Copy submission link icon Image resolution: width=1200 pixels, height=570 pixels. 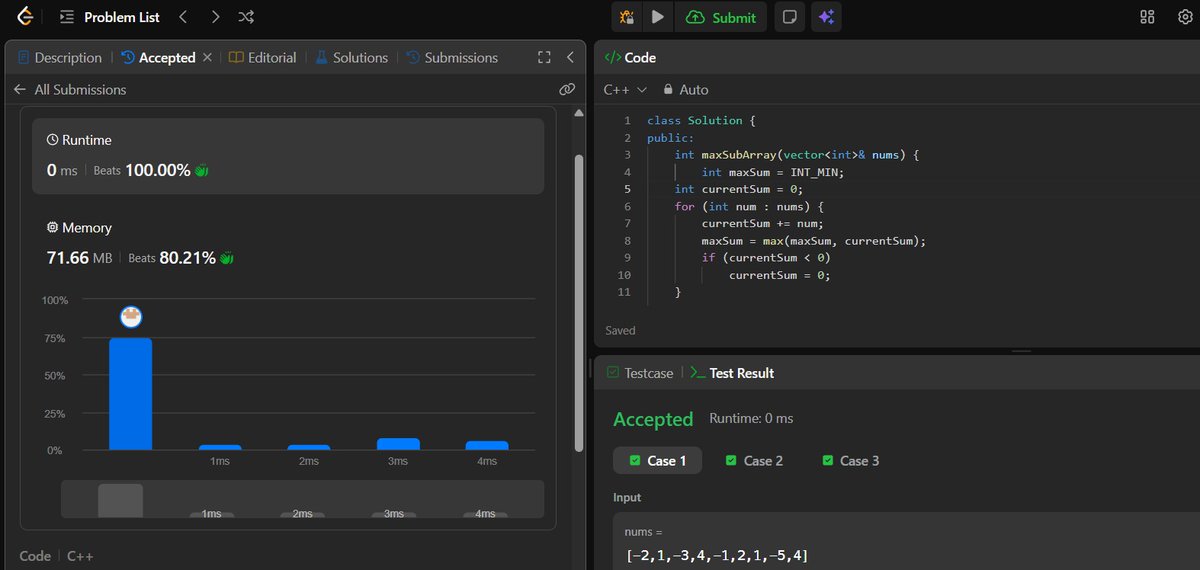click(567, 89)
